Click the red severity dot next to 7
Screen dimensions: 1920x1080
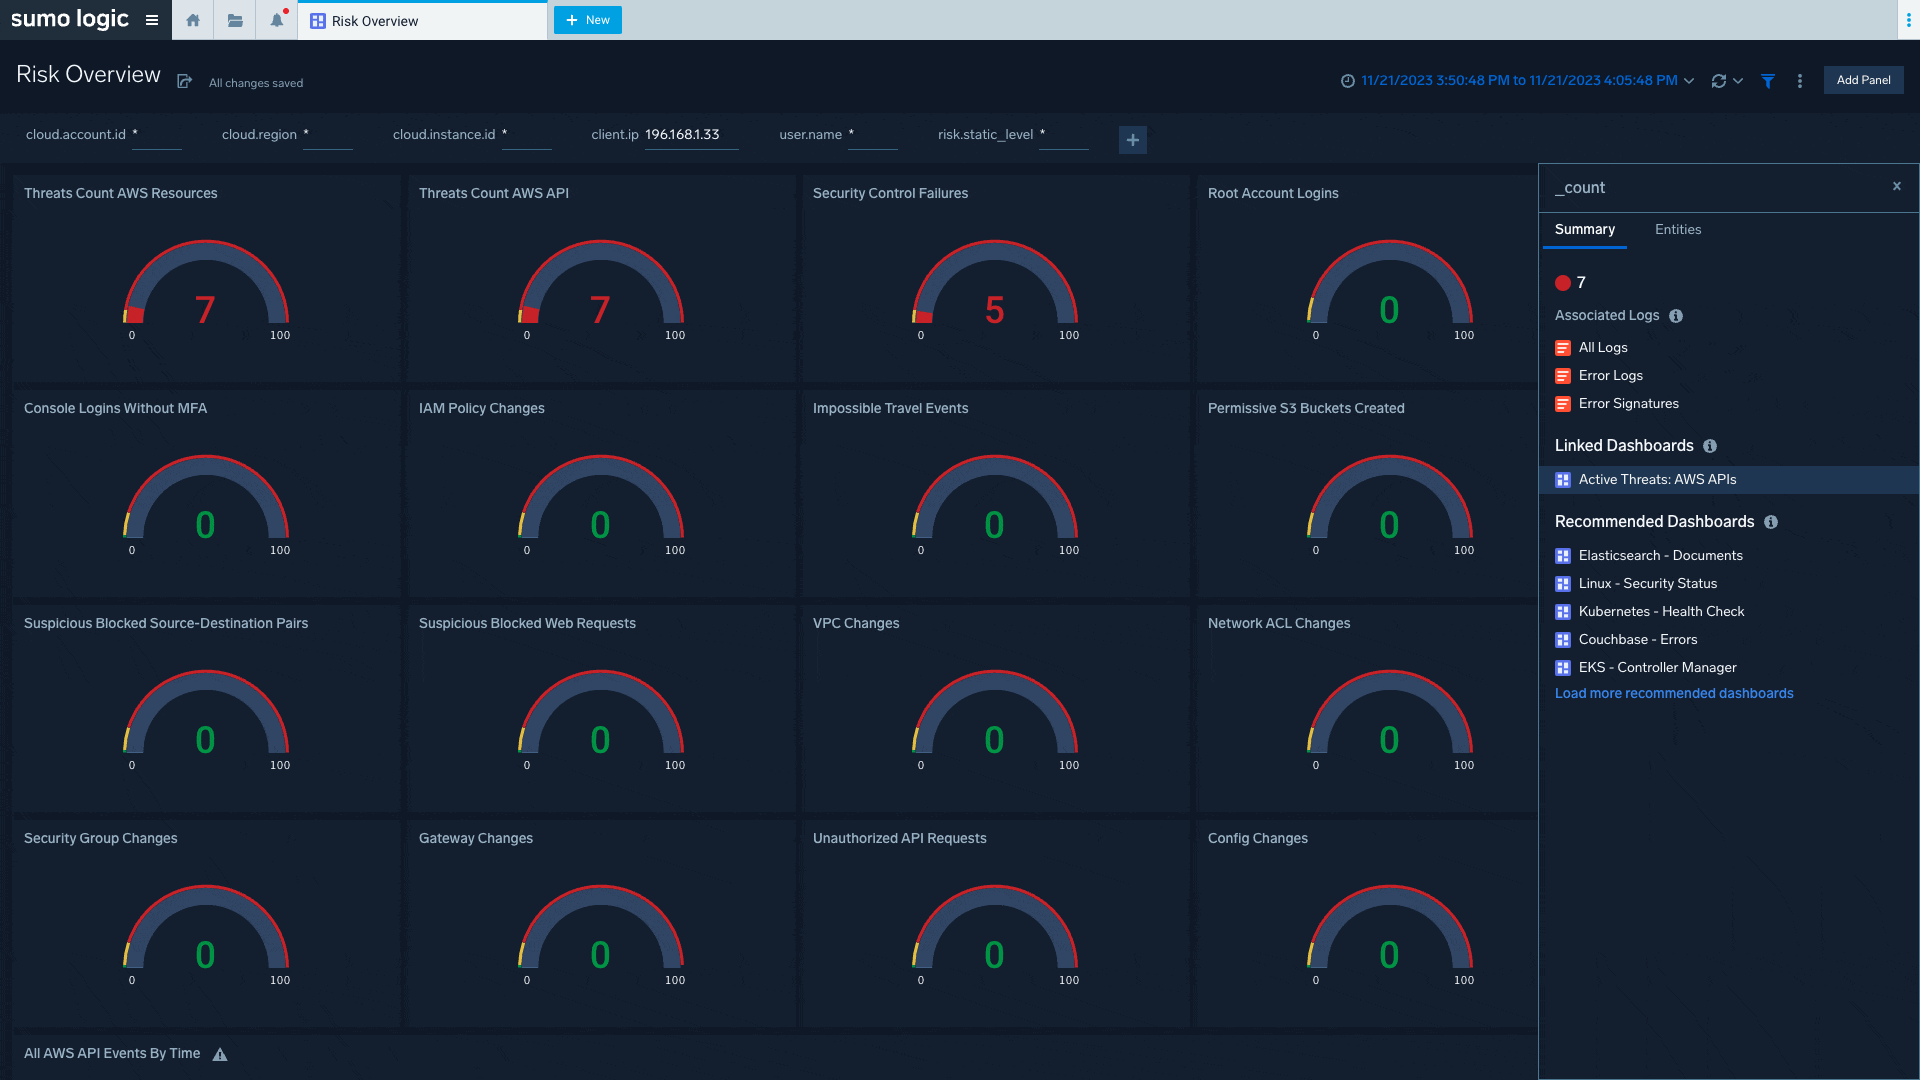pos(1563,283)
